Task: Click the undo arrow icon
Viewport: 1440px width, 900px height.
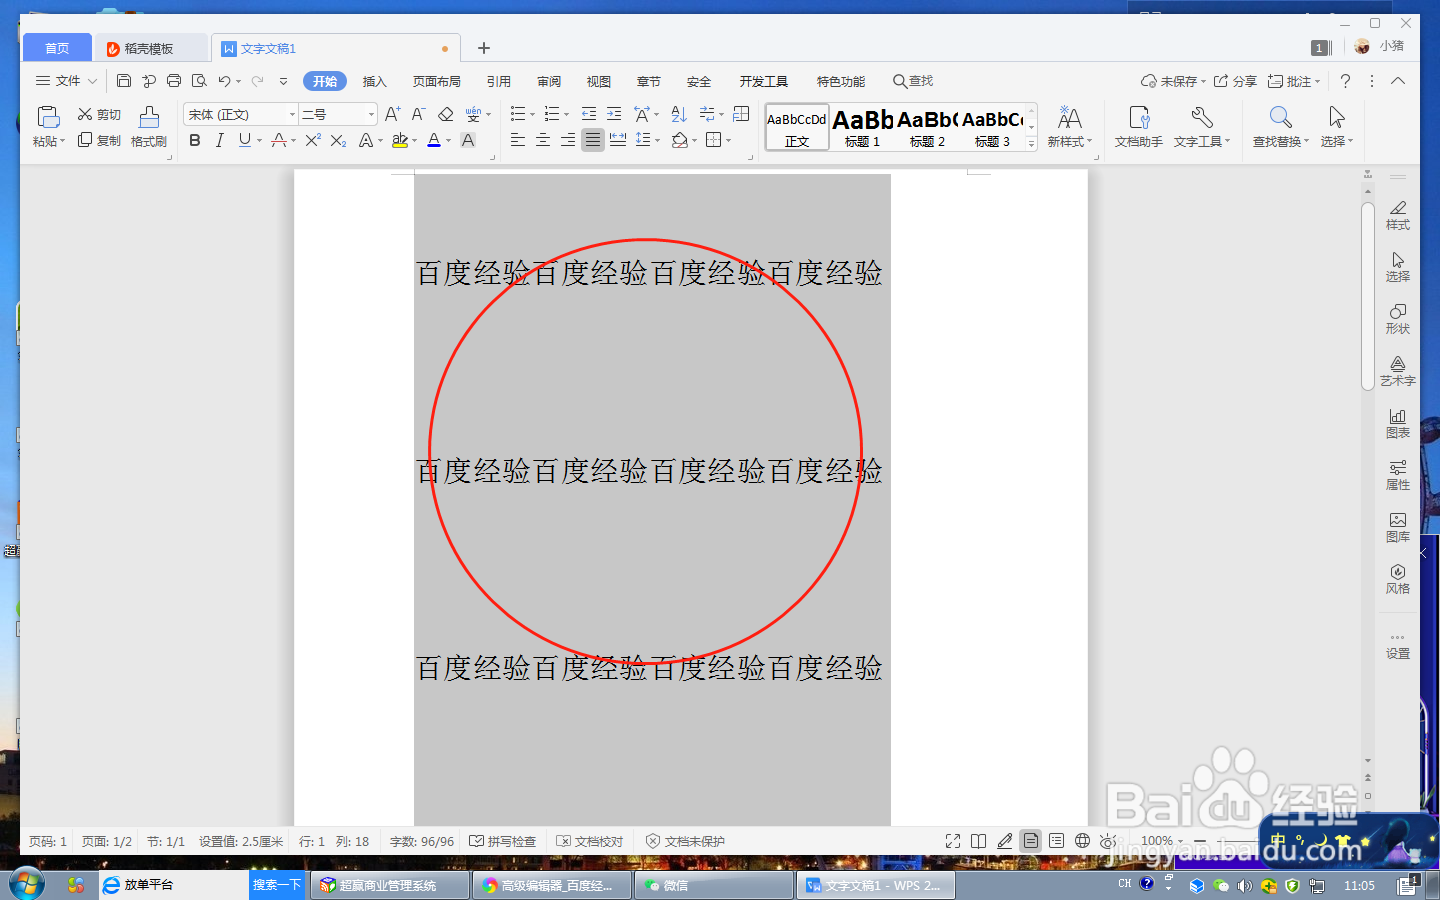Action: pyautogui.click(x=224, y=81)
